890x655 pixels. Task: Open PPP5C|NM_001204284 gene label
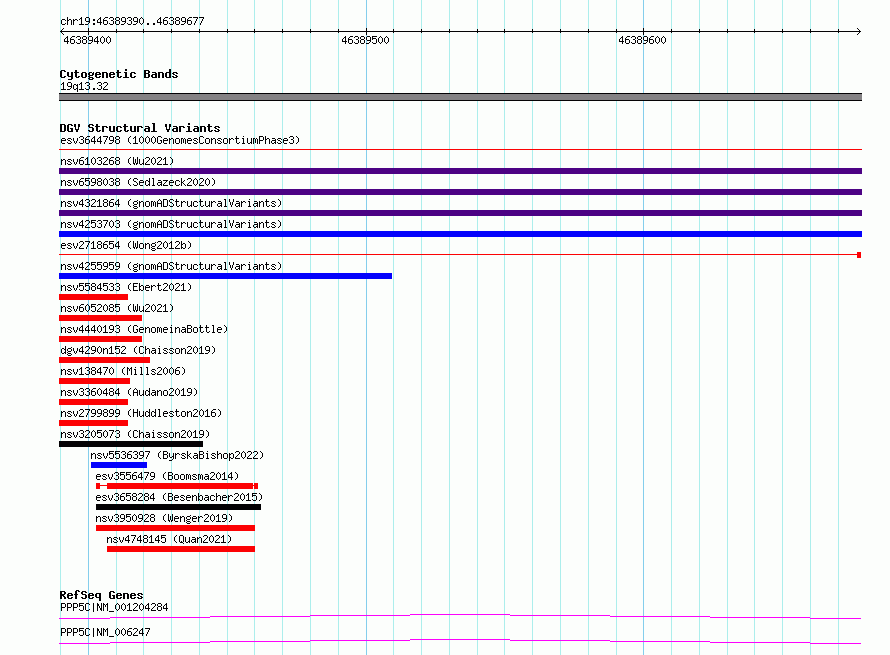click(114, 607)
